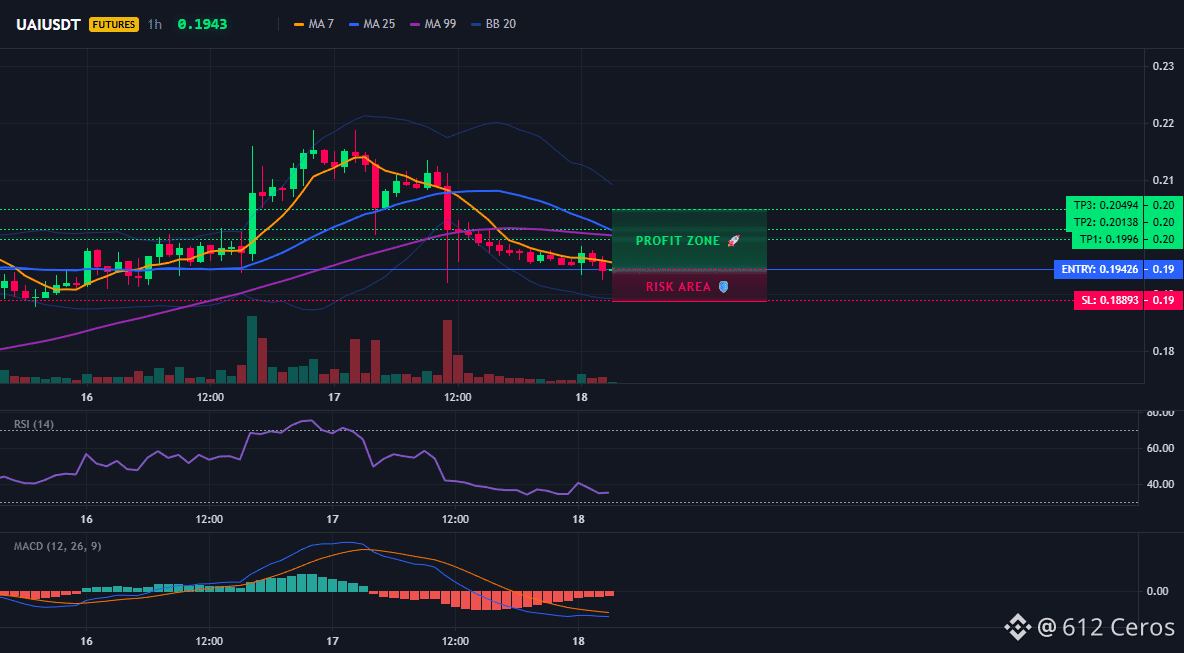Click the orange MA 7 legend marker

pyautogui.click(x=298, y=24)
